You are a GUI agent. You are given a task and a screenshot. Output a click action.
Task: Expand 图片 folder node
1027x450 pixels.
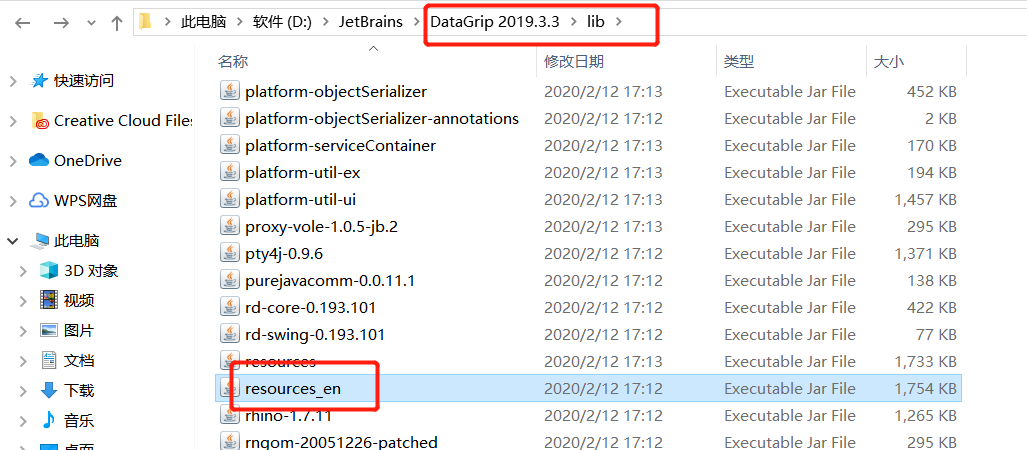[24, 331]
